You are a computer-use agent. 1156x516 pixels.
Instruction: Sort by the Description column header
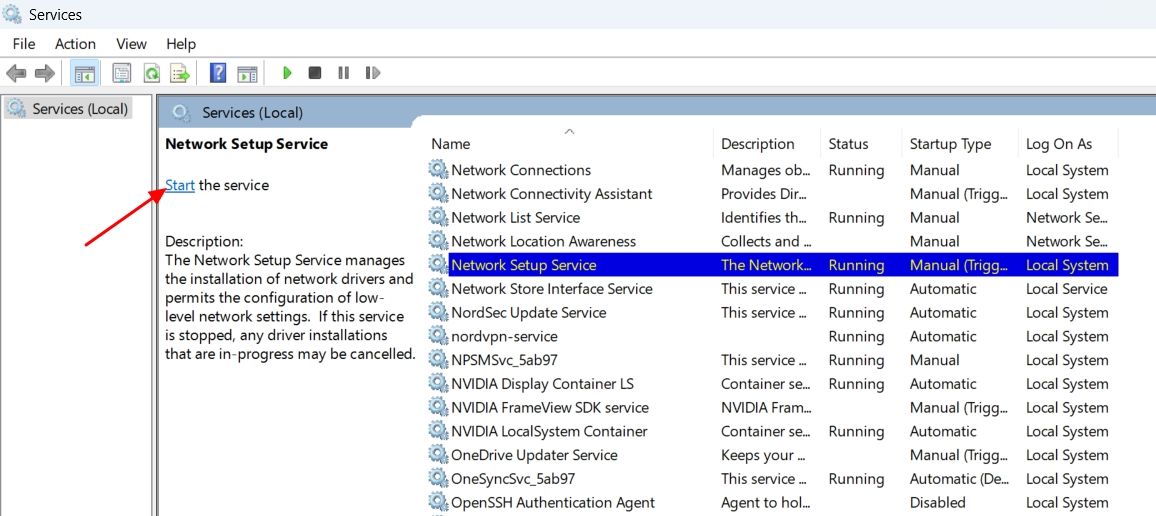coord(767,144)
